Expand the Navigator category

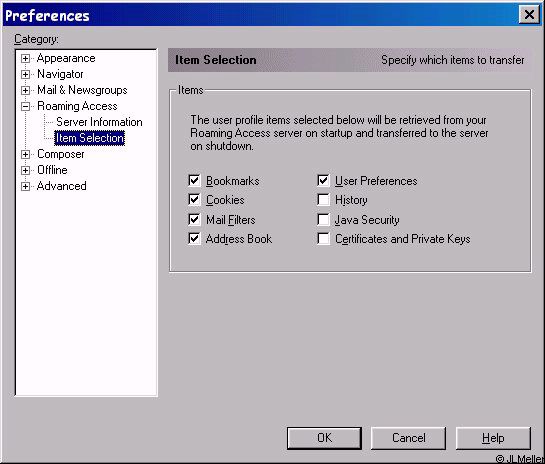[x=25, y=74]
